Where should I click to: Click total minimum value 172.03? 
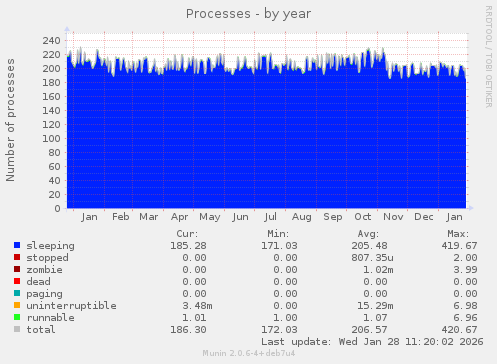click(x=279, y=330)
